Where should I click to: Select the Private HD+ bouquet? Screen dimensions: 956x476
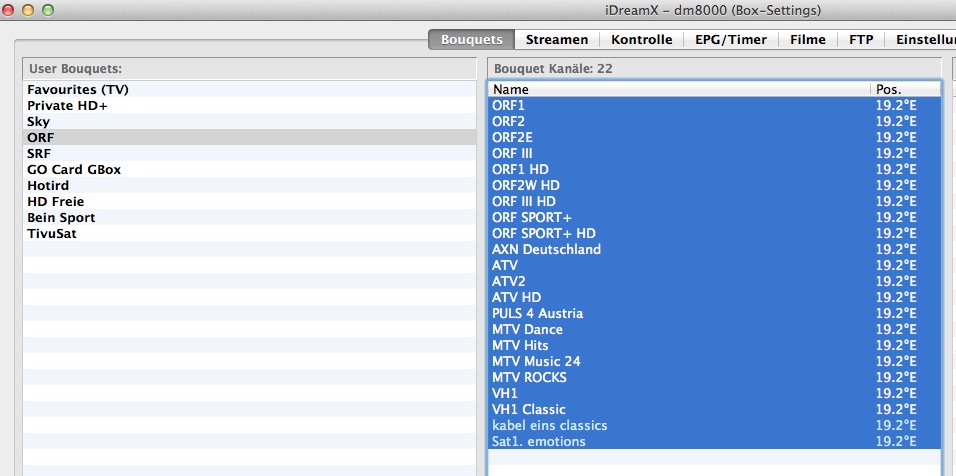point(250,105)
